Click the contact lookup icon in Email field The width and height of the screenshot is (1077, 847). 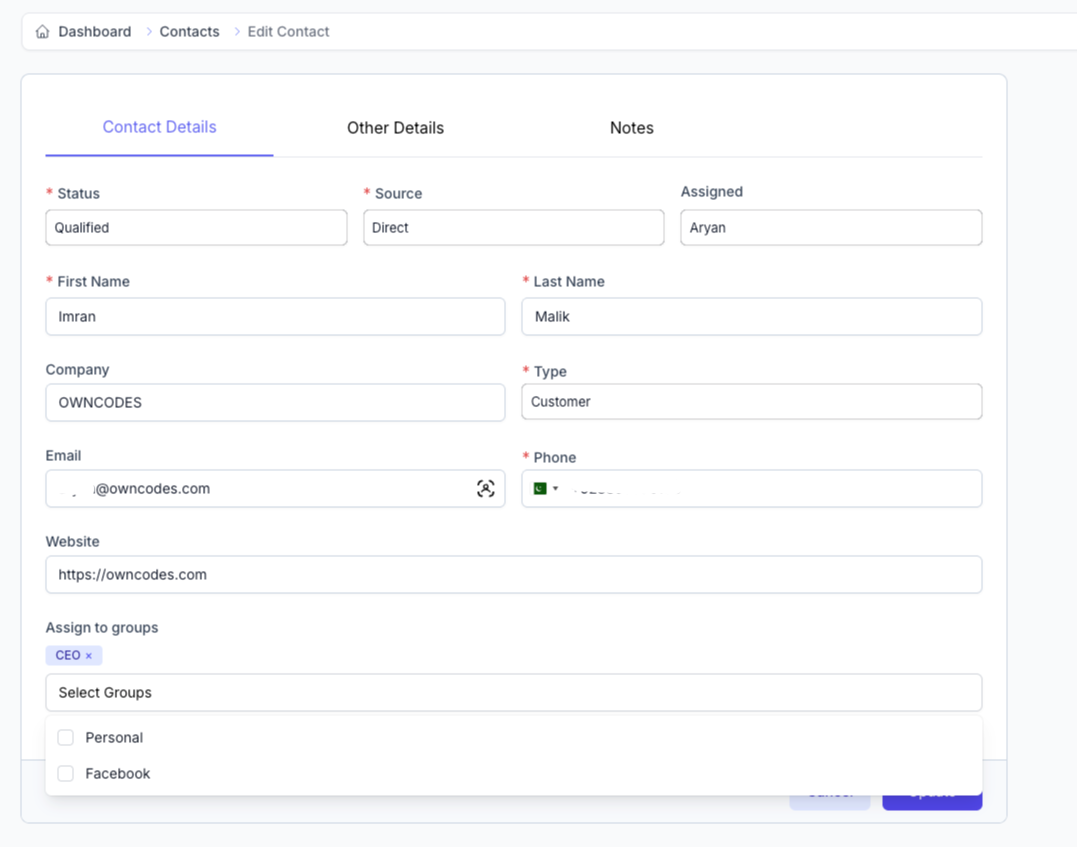pos(486,488)
